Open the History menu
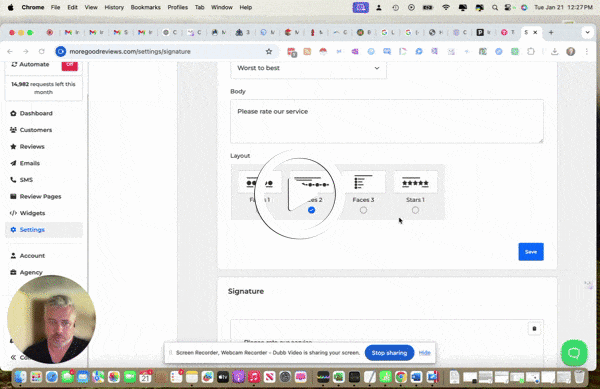600x389 pixels. point(114,7)
